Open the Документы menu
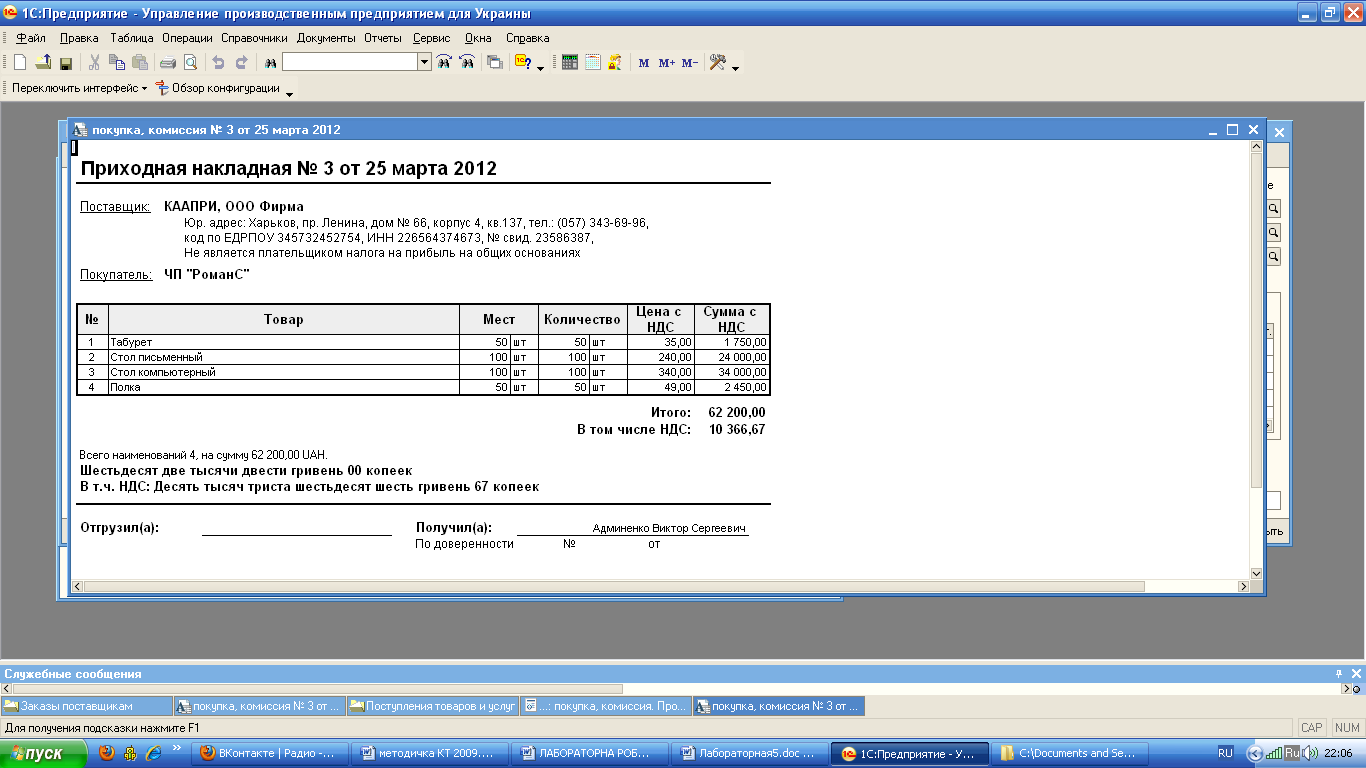1366x768 pixels. [326, 38]
